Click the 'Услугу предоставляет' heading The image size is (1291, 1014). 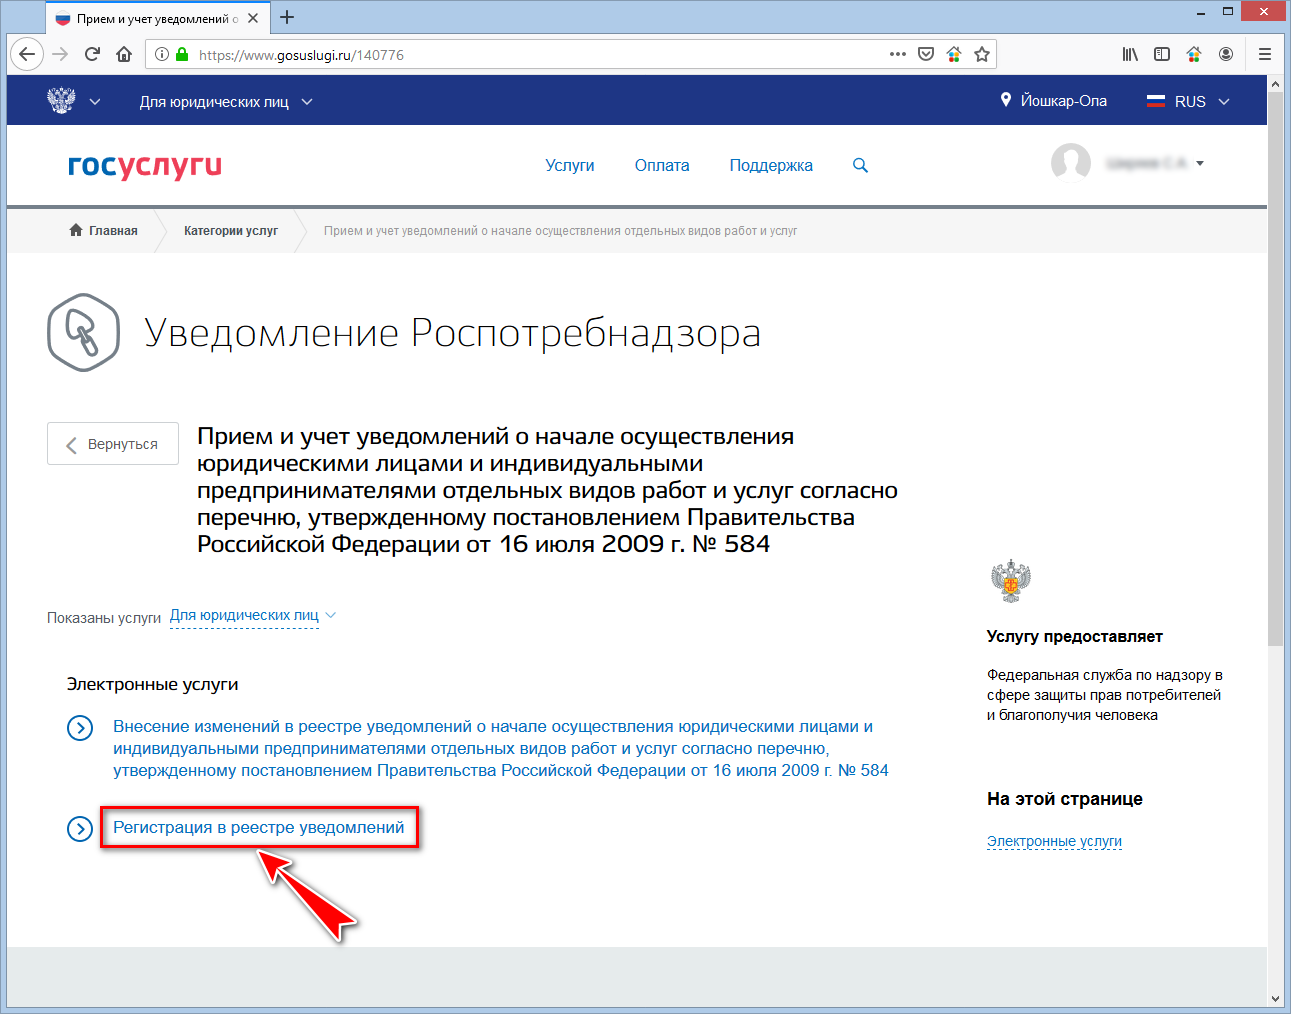pyautogui.click(x=1075, y=637)
